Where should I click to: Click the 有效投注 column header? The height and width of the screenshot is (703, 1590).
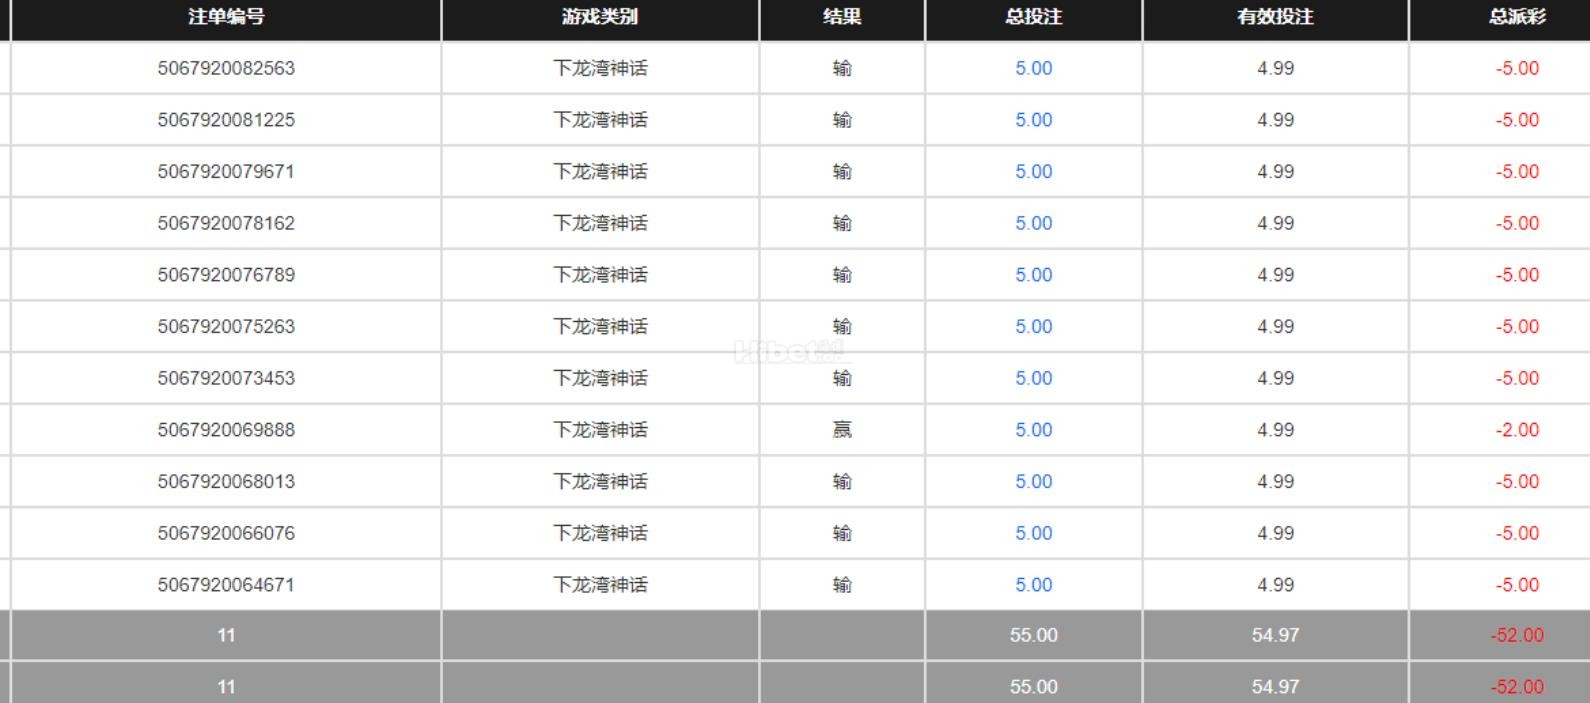[x=1275, y=17]
